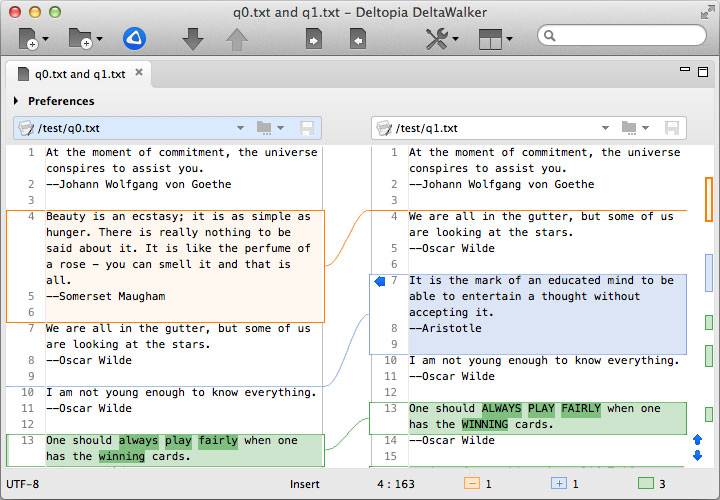Click the '--Somerset Maugham' line in the left pane
The height and width of the screenshot is (500, 720).
[x=106, y=296]
